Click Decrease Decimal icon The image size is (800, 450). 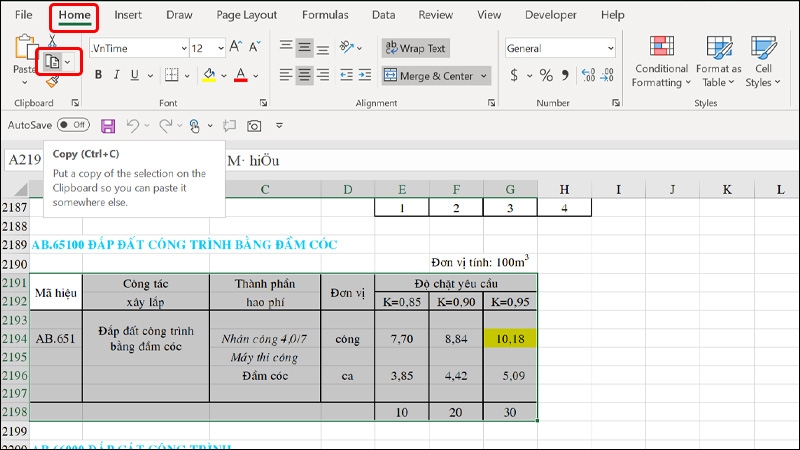607,76
